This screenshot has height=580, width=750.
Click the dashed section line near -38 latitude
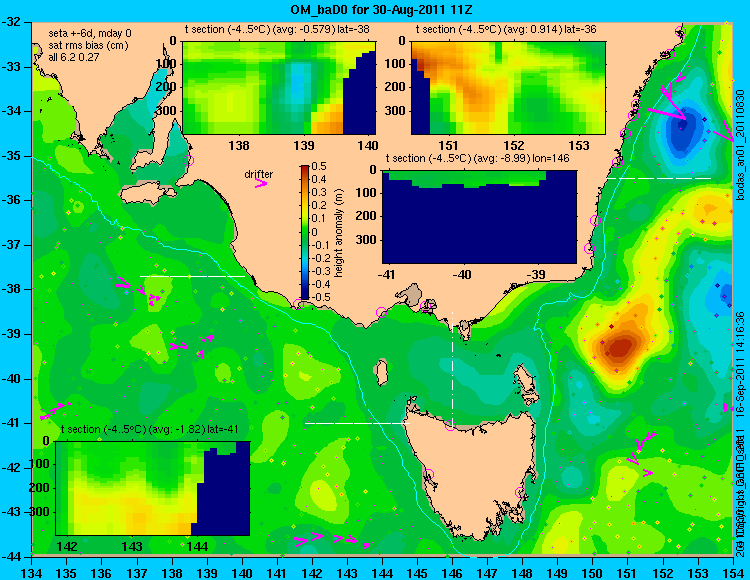[192, 276]
